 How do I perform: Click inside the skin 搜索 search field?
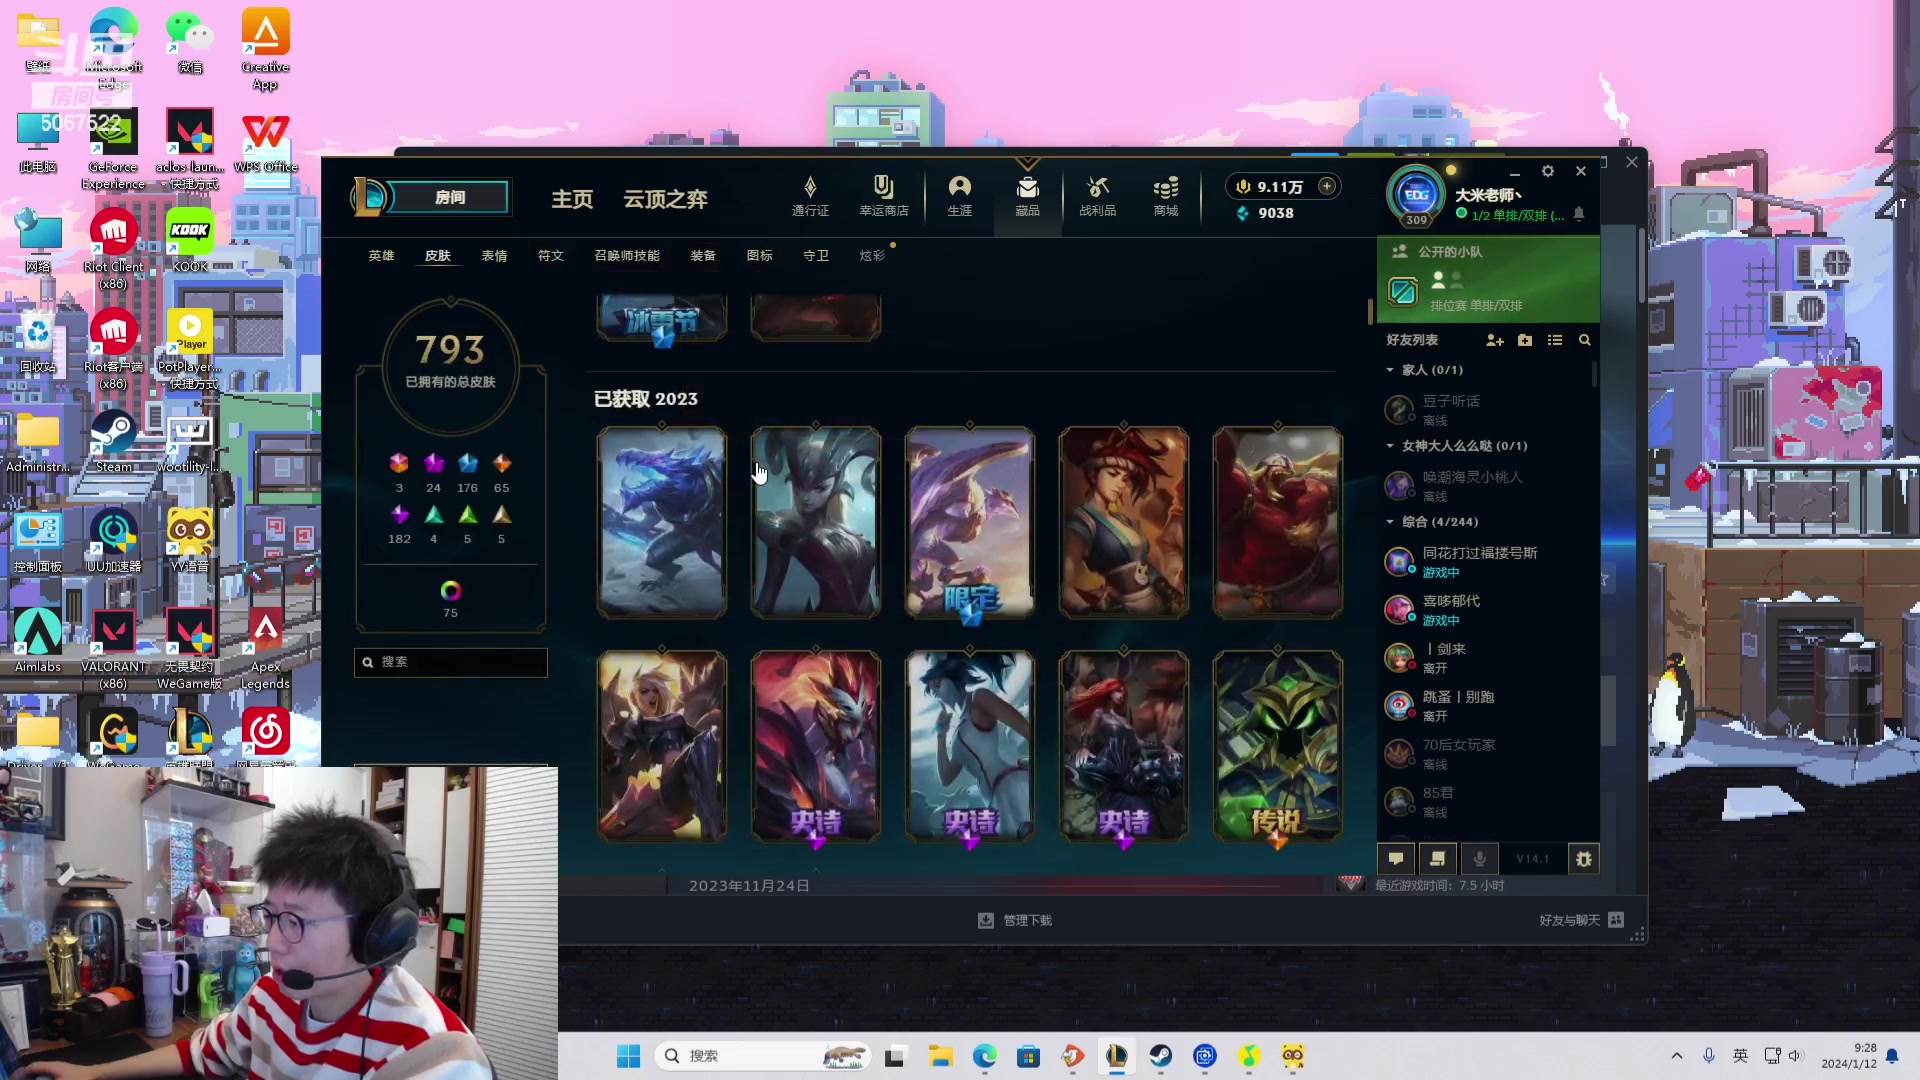[451, 662]
